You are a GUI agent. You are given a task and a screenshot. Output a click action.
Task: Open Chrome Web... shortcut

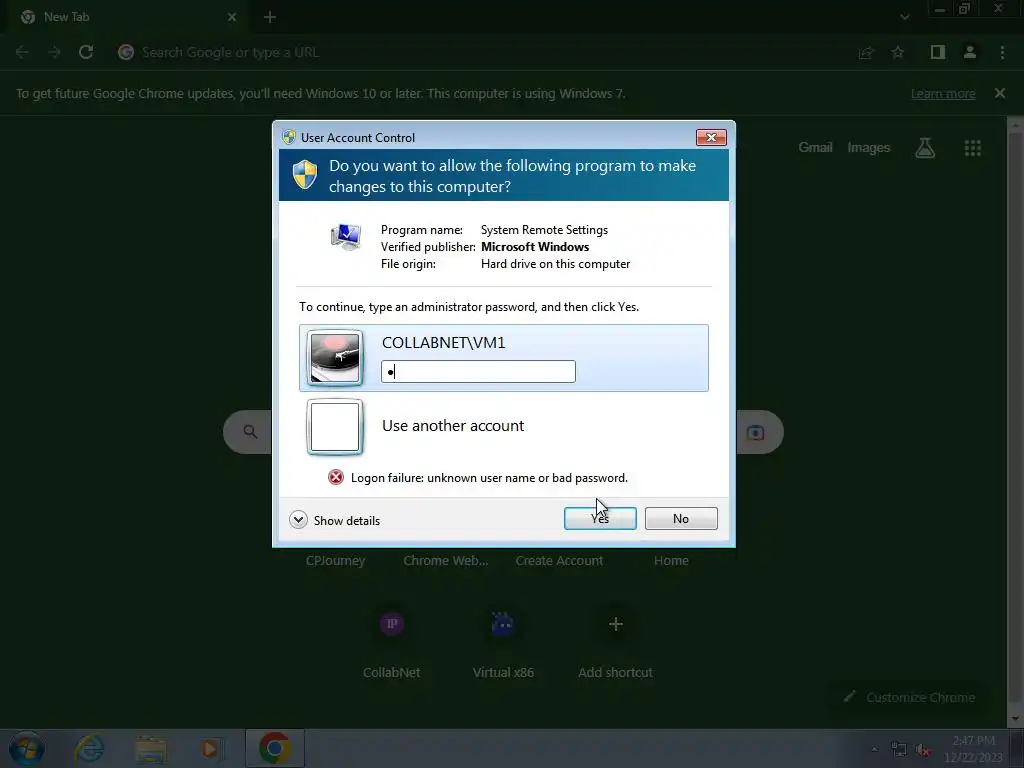[445, 560]
